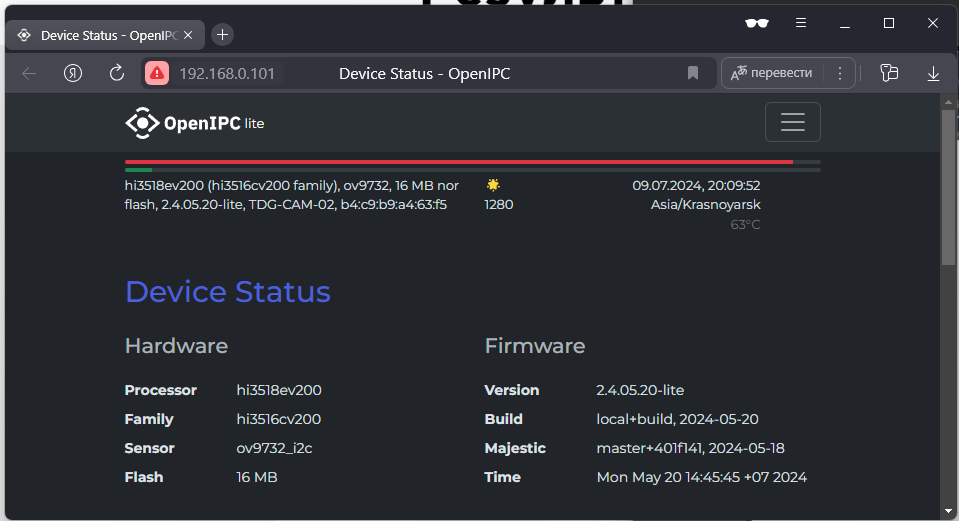Click the Device Status heading
959x521 pixels.
click(x=227, y=292)
